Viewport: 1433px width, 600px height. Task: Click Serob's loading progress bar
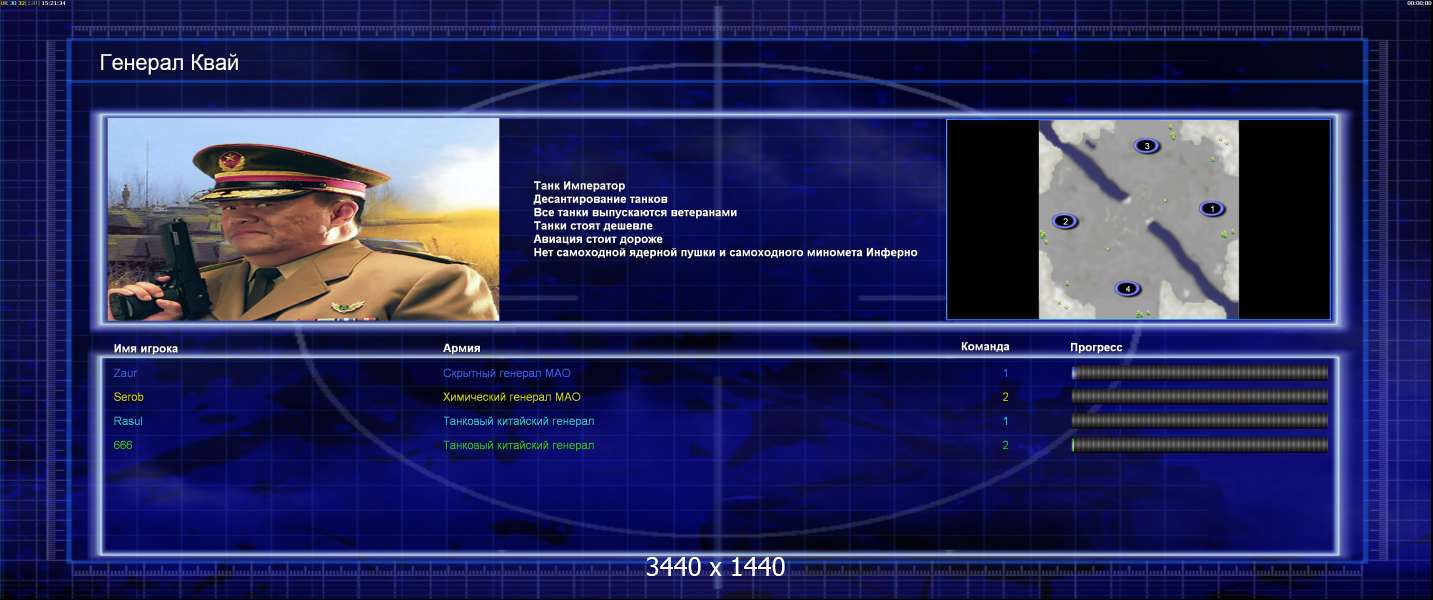[1199, 396]
